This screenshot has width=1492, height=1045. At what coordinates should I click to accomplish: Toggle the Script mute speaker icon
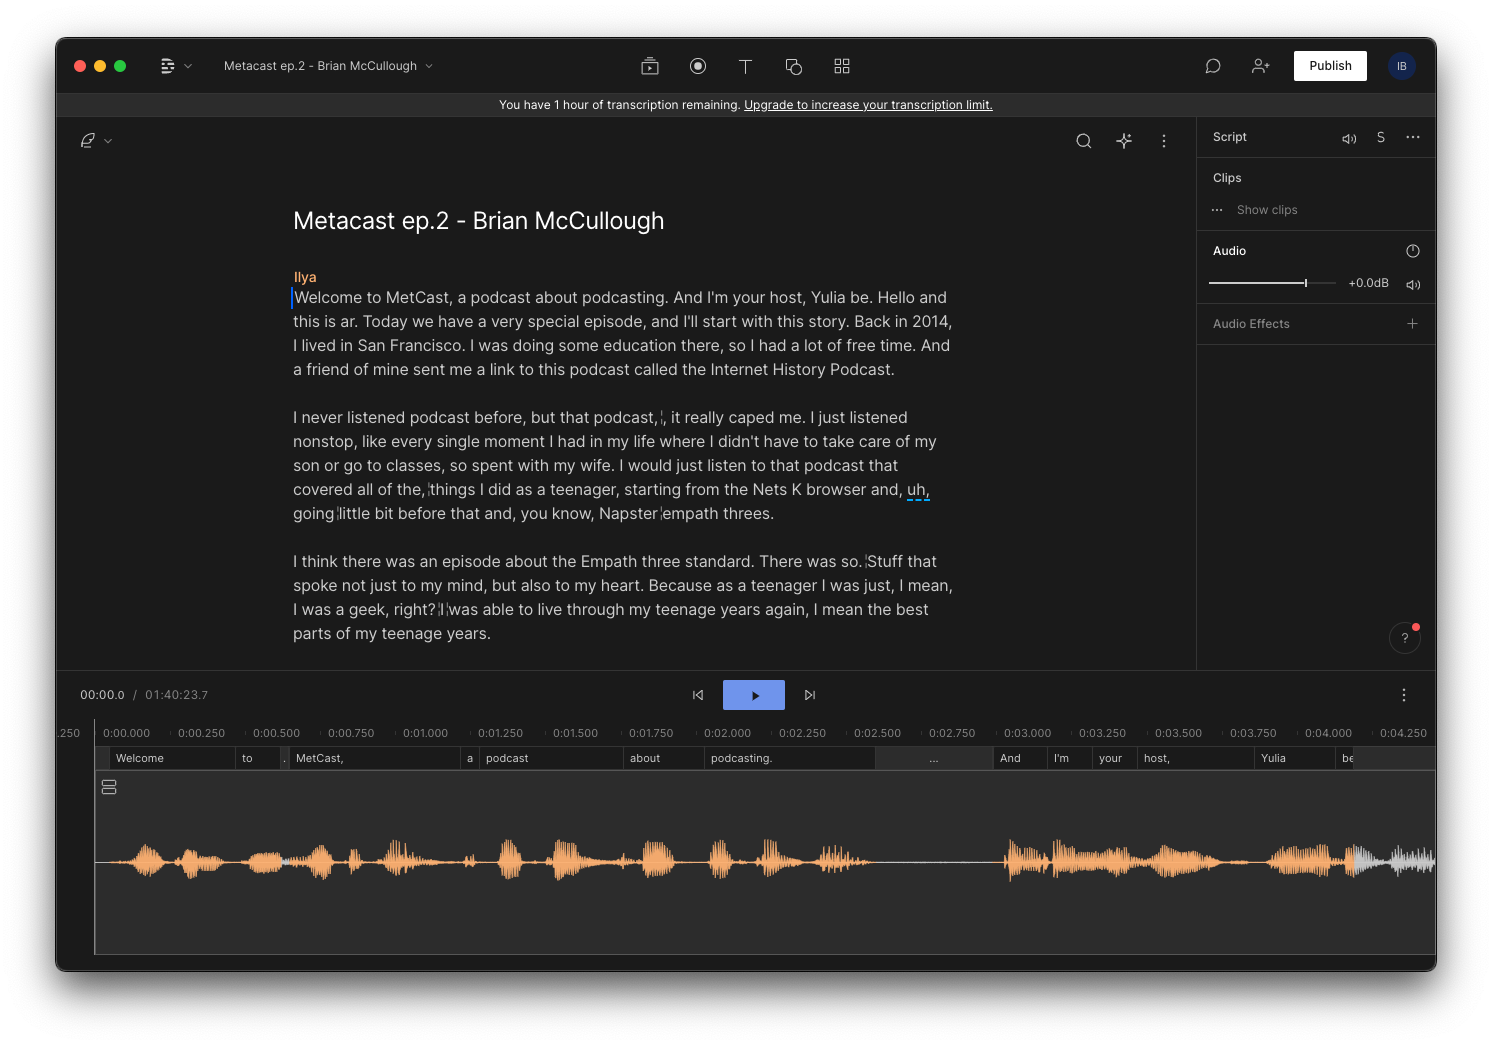tap(1349, 138)
